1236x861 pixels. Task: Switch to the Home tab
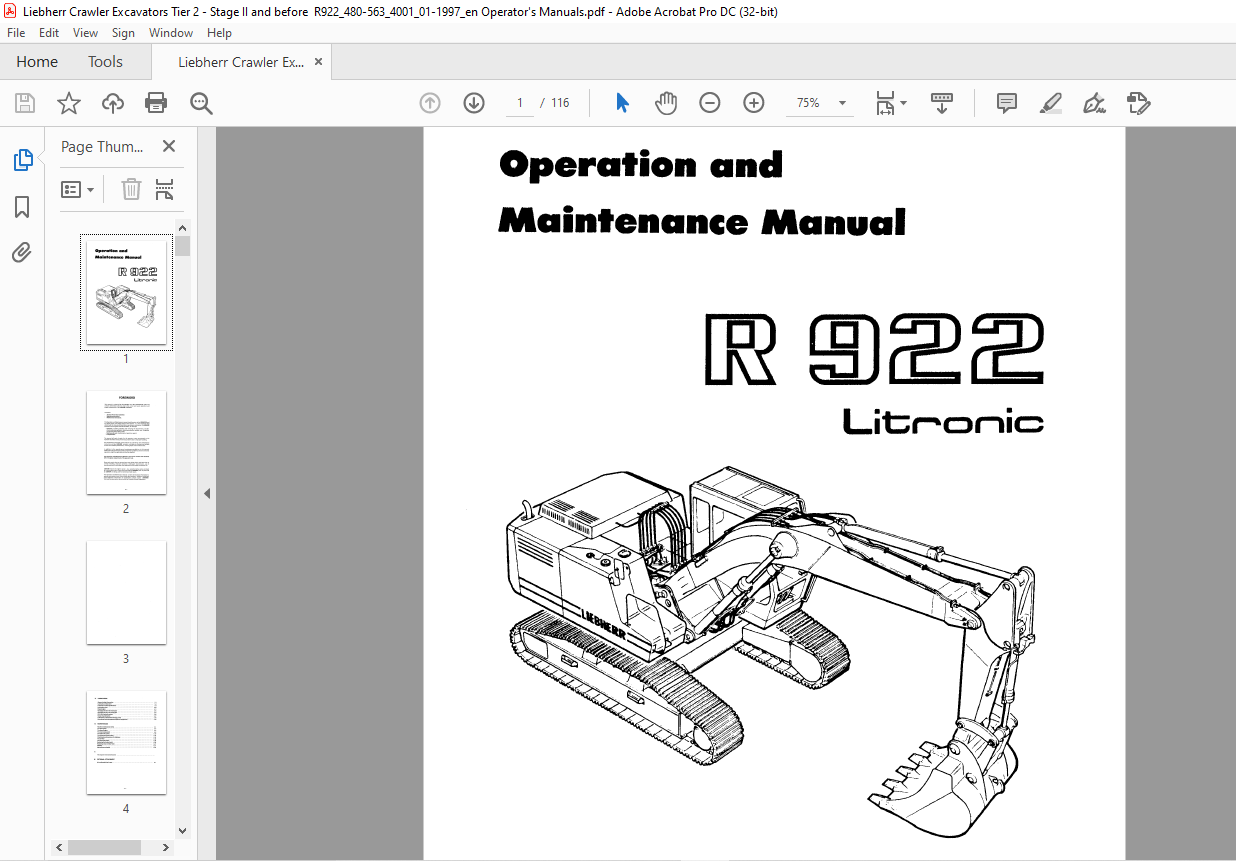pyautogui.click(x=37, y=62)
